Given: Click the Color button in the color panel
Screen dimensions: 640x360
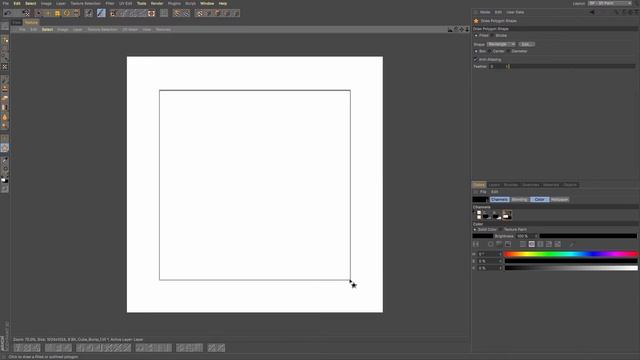Looking at the screenshot, I should 540,200.
